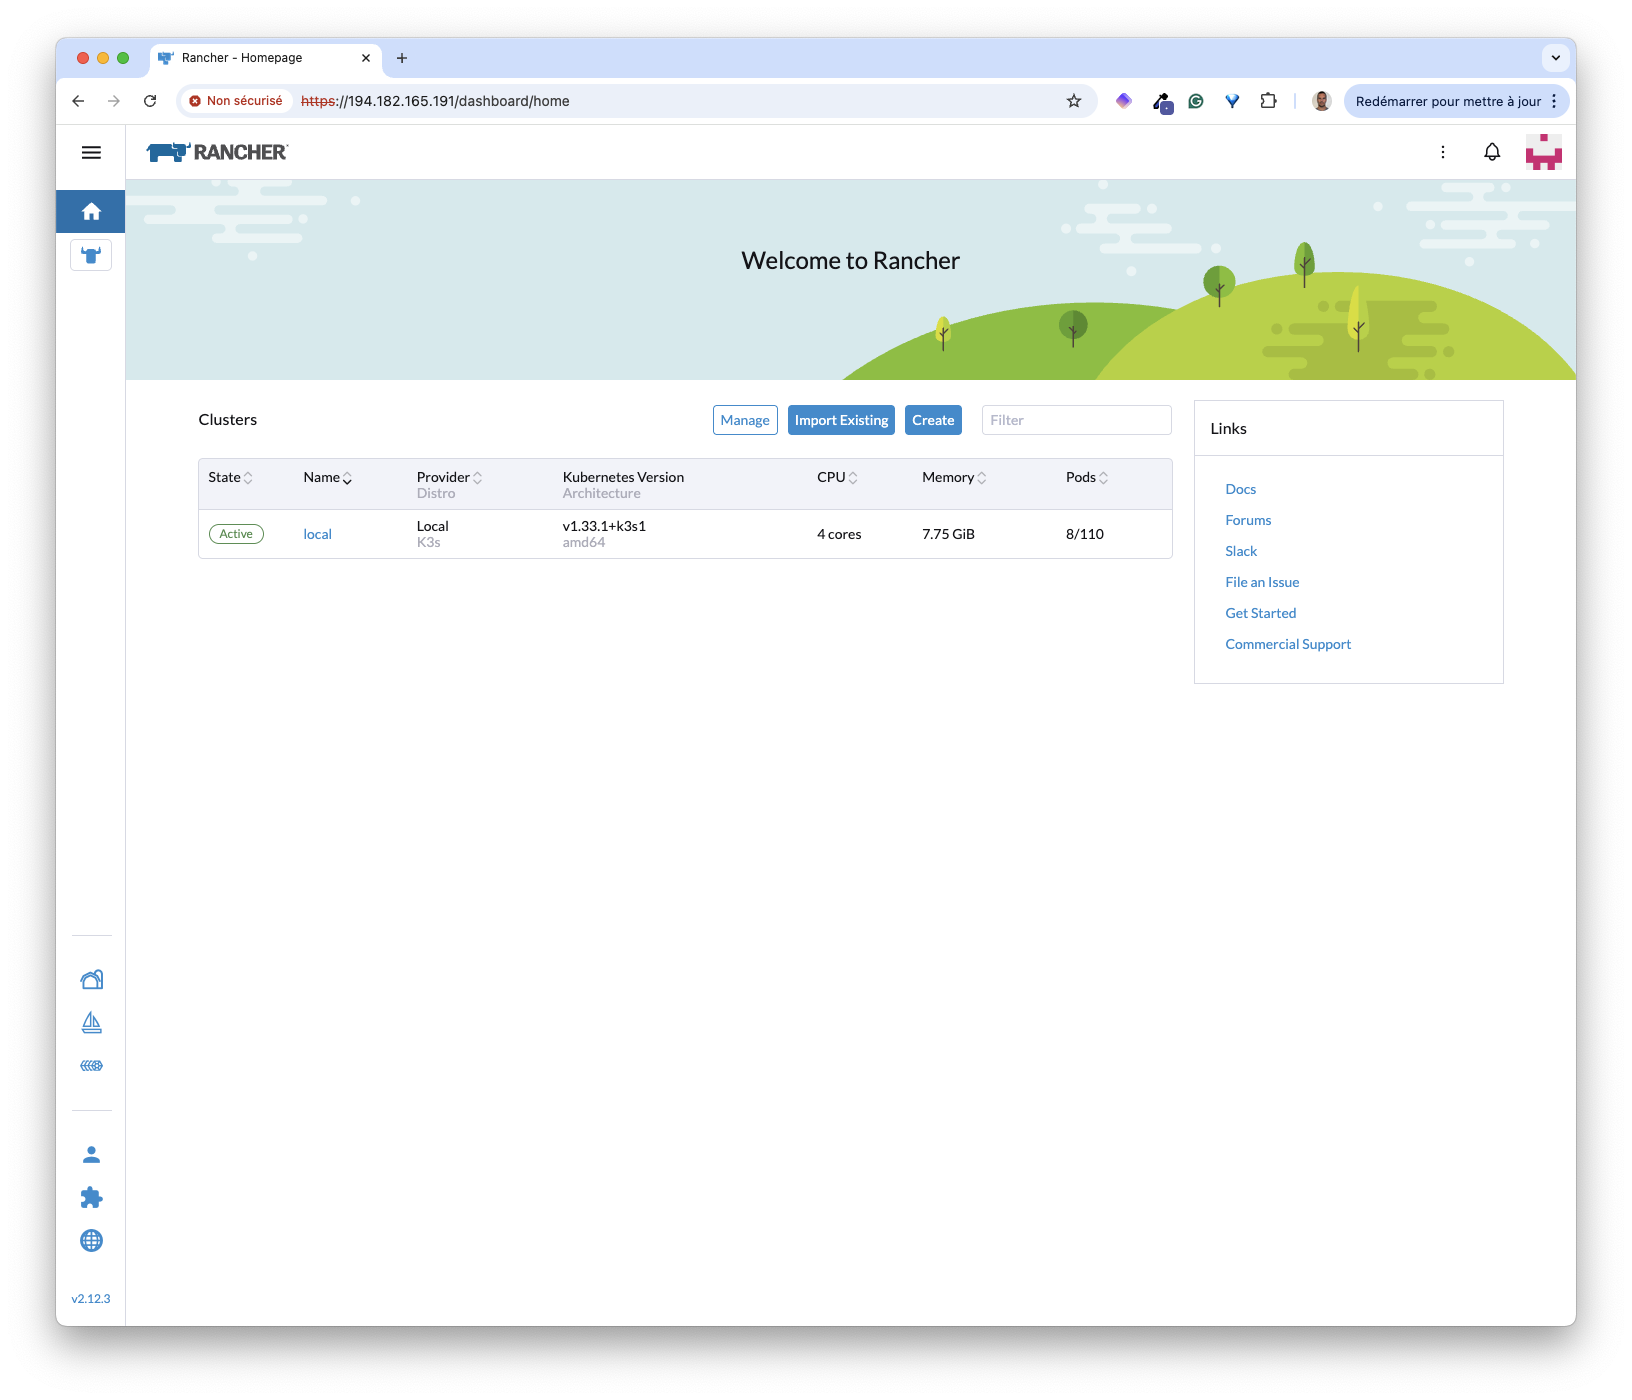Open Users & Authentication person icon
This screenshot has width=1632, height=1400.
point(91,1155)
